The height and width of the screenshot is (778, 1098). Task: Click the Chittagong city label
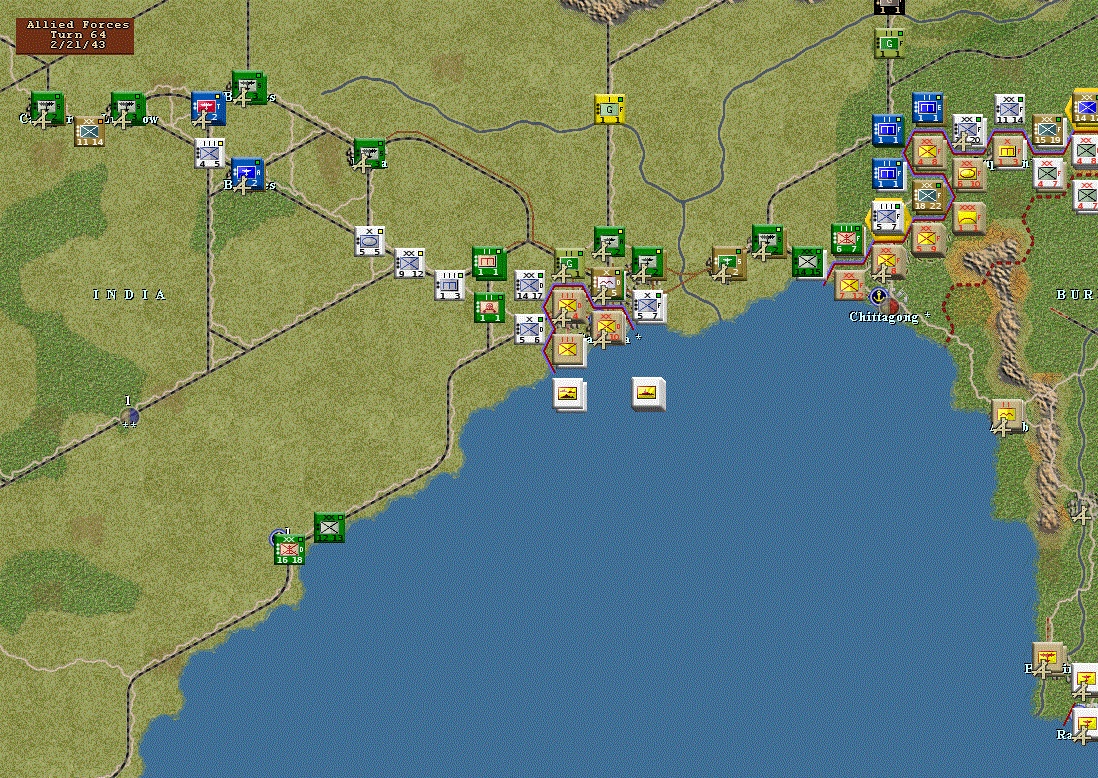tap(884, 317)
